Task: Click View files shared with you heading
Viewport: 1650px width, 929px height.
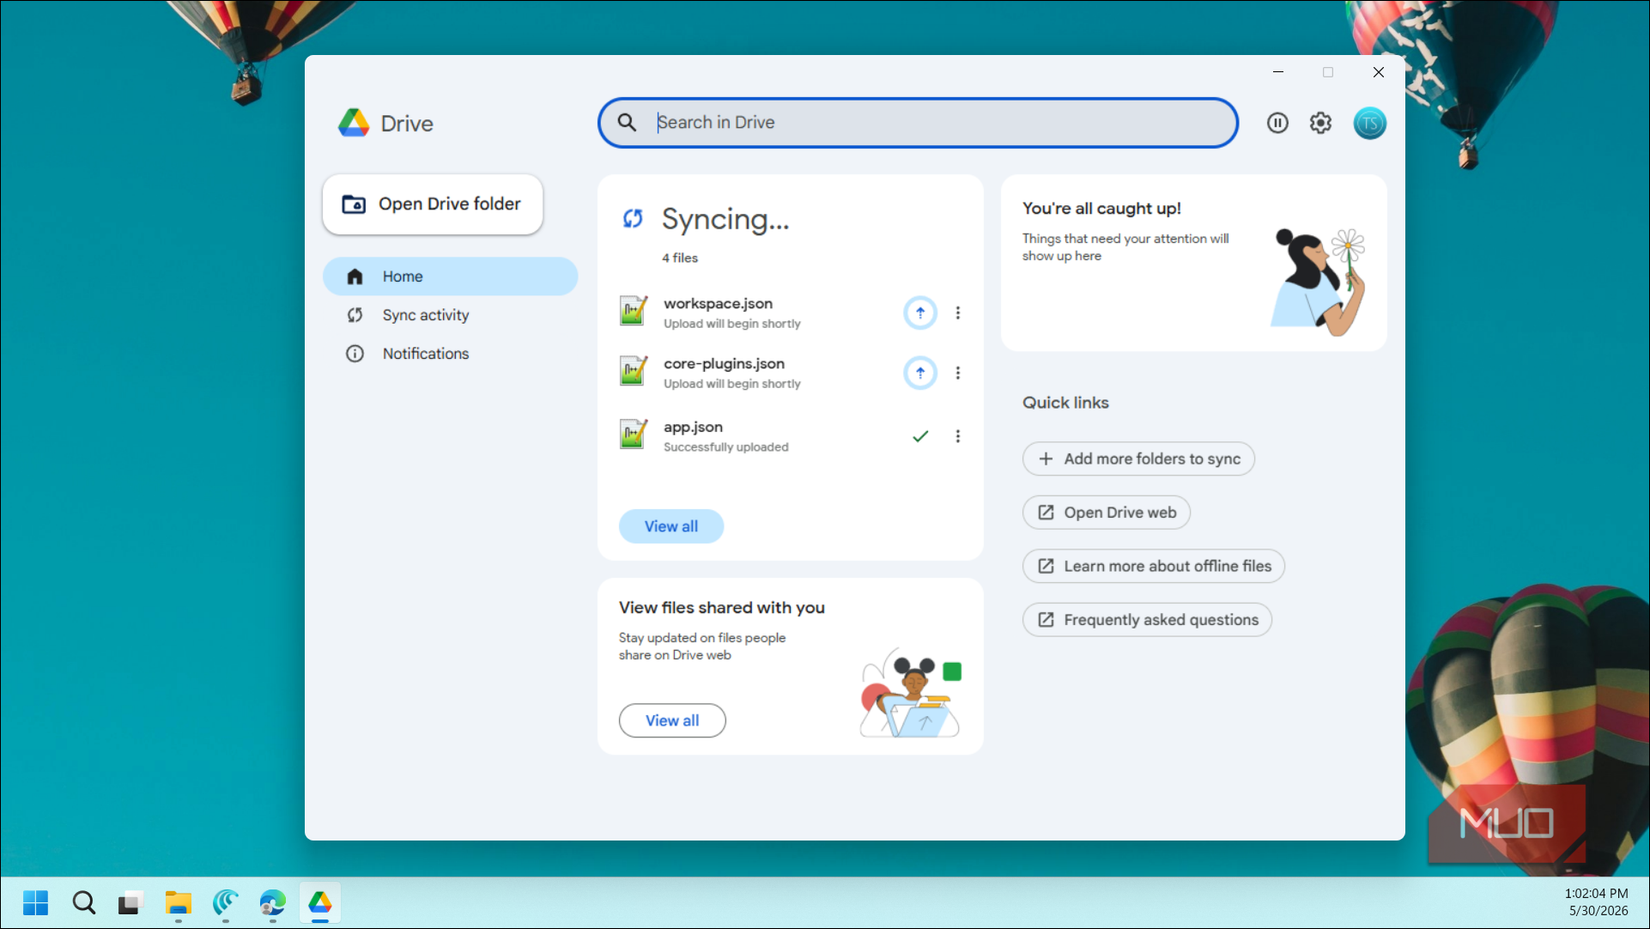Action: coord(722,607)
